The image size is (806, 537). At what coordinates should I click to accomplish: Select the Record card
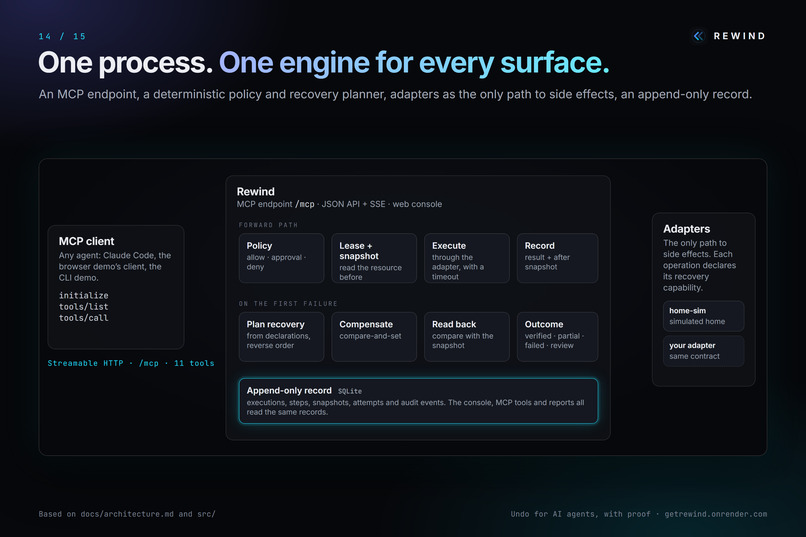click(557, 258)
